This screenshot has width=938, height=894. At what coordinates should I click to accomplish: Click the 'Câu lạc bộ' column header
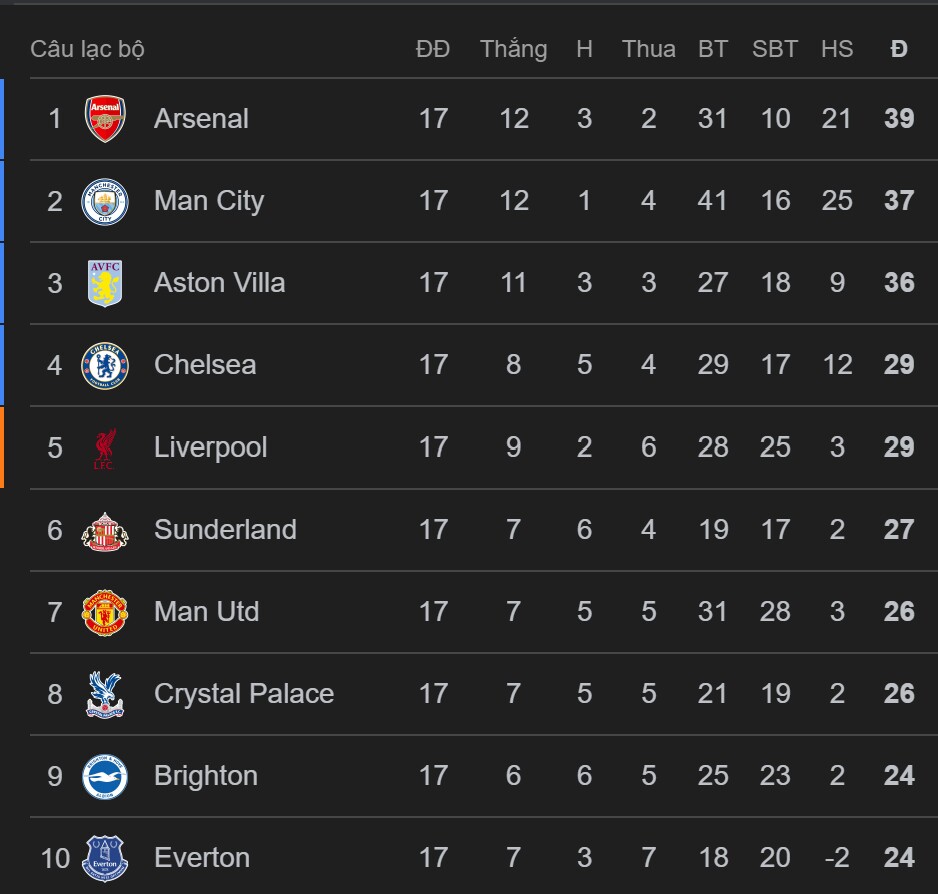[87, 49]
